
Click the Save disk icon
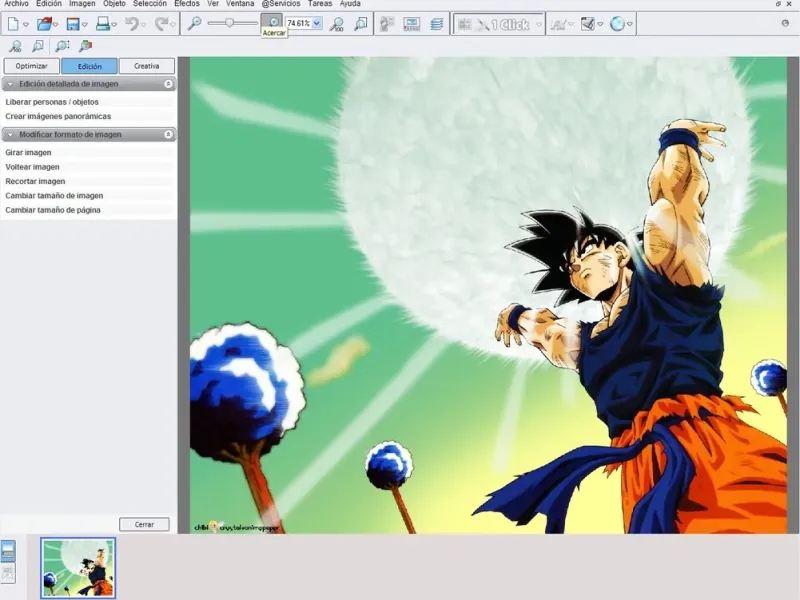(x=73, y=23)
